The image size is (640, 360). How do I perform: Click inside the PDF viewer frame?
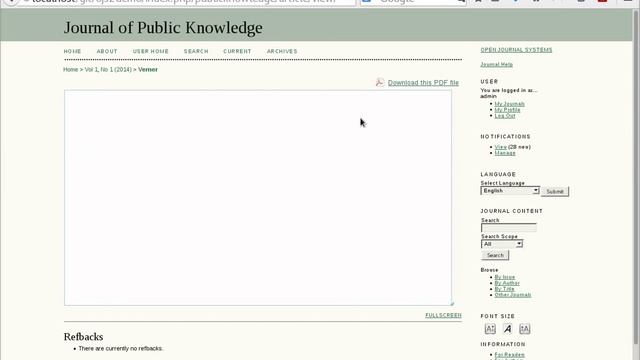258,198
